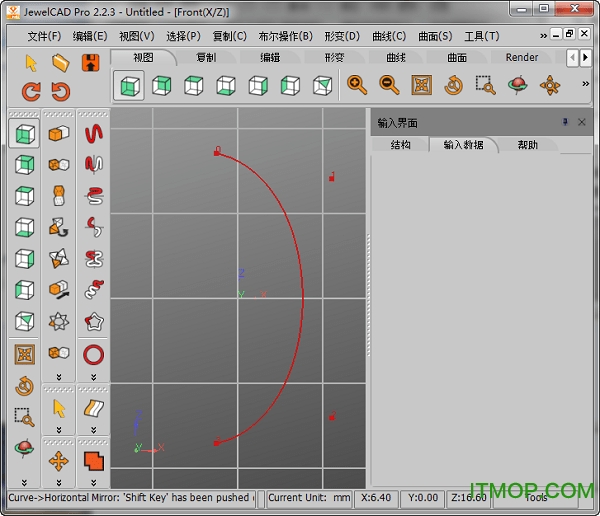Select the yellow arrow pointer tool at top left
This screenshot has height=516, width=600.
(31, 63)
